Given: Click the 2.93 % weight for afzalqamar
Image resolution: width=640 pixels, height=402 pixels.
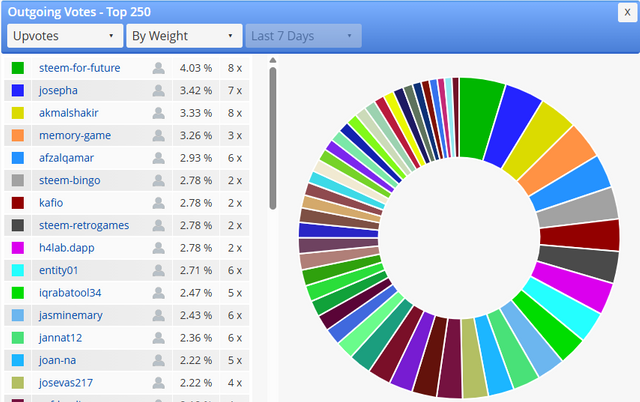Looking at the screenshot, I should click(x=196, y=158).
